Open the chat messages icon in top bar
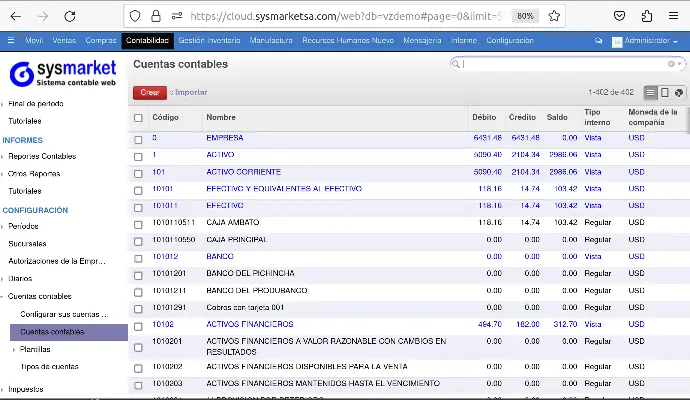Screen dimensions: 690x400 click(598, 41)
